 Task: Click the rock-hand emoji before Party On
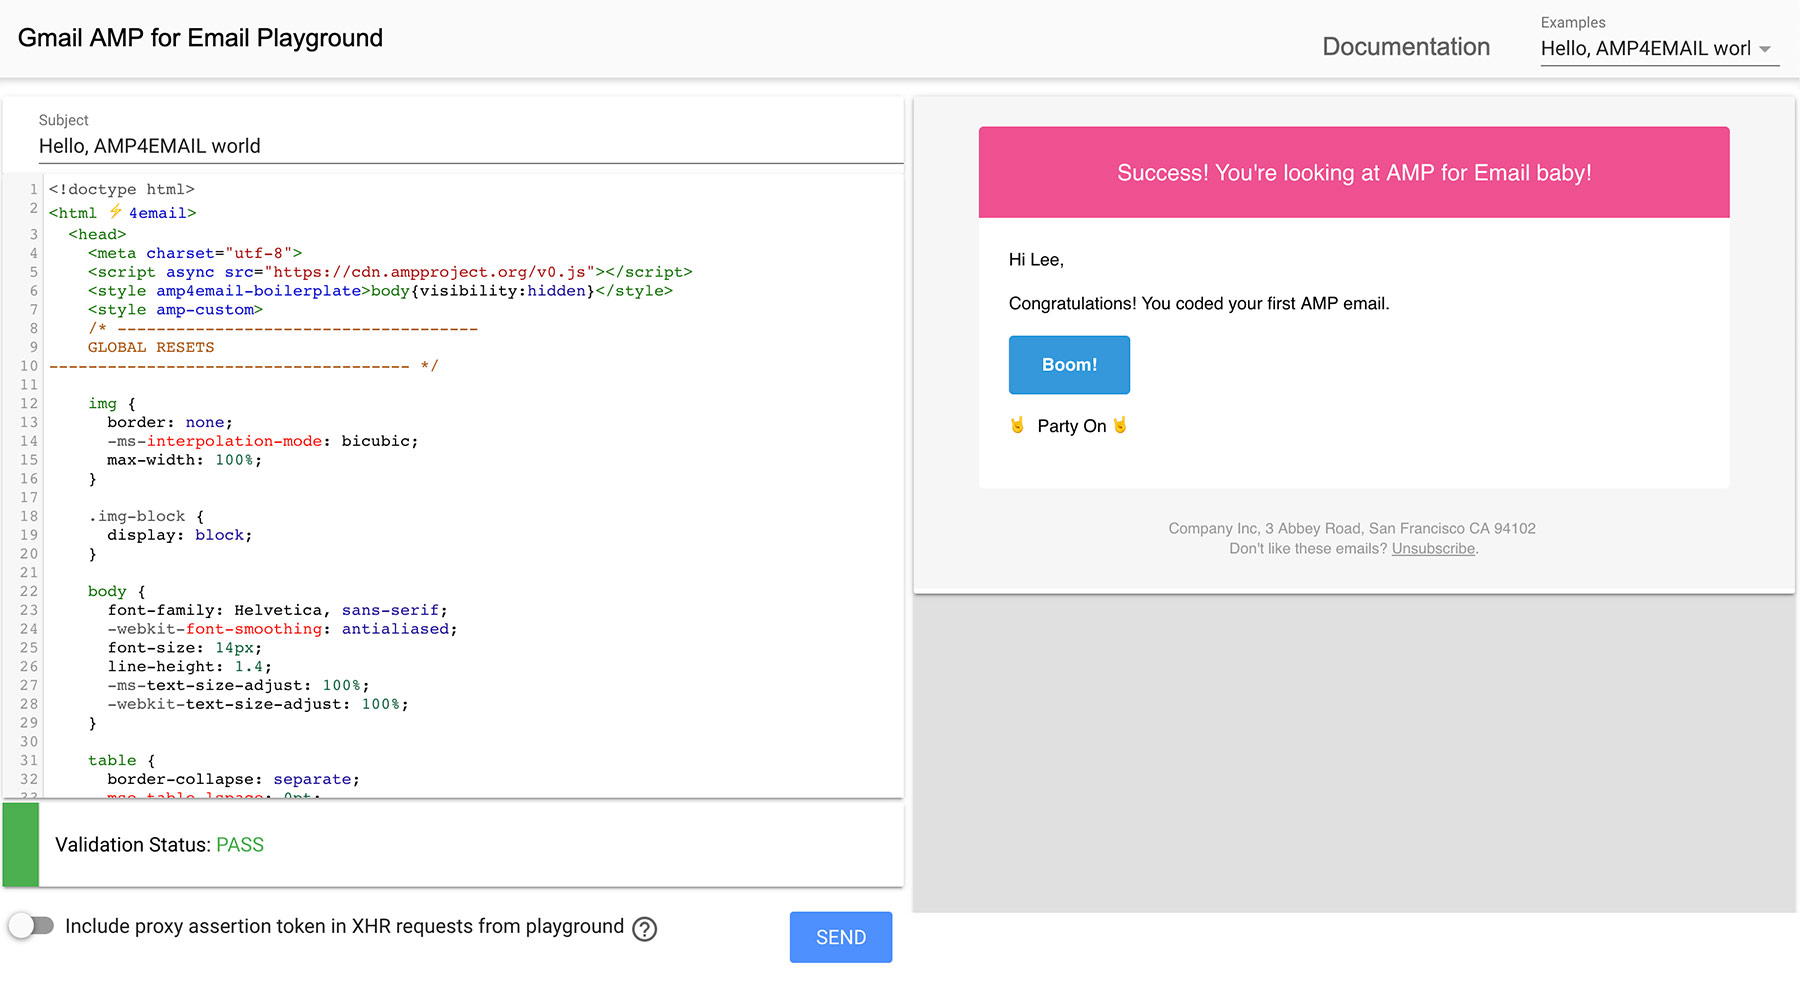[1017, 425]
